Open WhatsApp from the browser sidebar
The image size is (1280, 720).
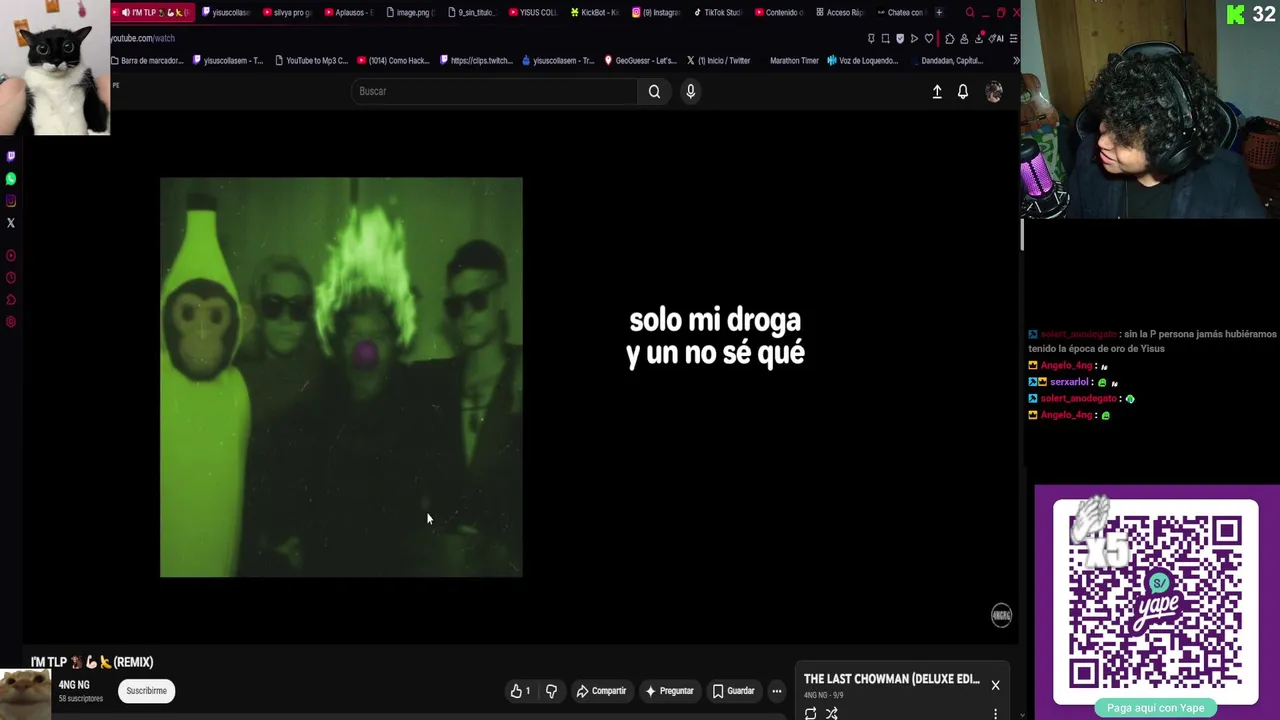(x=11, y=178)
